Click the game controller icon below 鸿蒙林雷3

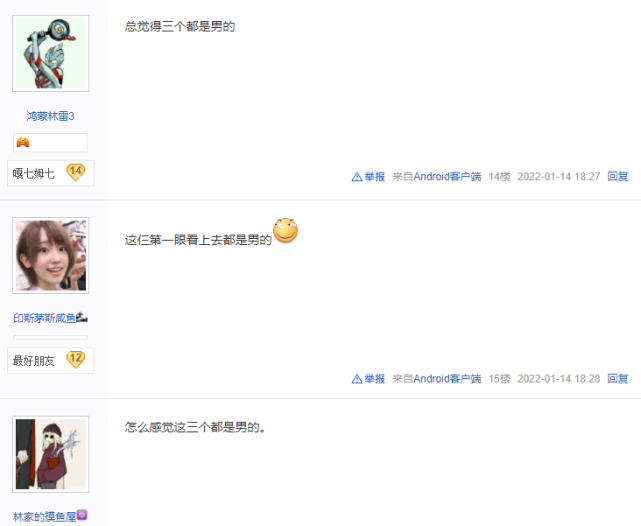[22, 142]
